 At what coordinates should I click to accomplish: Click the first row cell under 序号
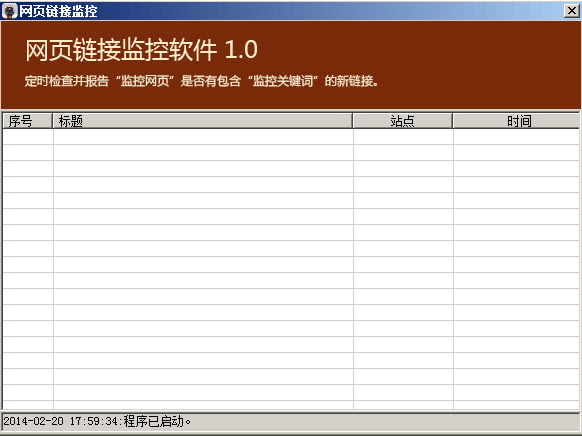tap(28, 137)
